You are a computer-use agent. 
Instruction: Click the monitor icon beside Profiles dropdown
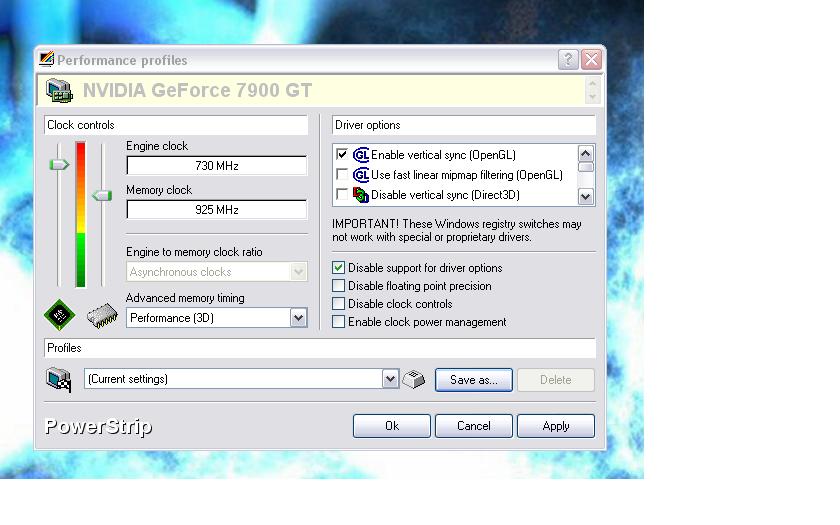click(x=59, y=380)
